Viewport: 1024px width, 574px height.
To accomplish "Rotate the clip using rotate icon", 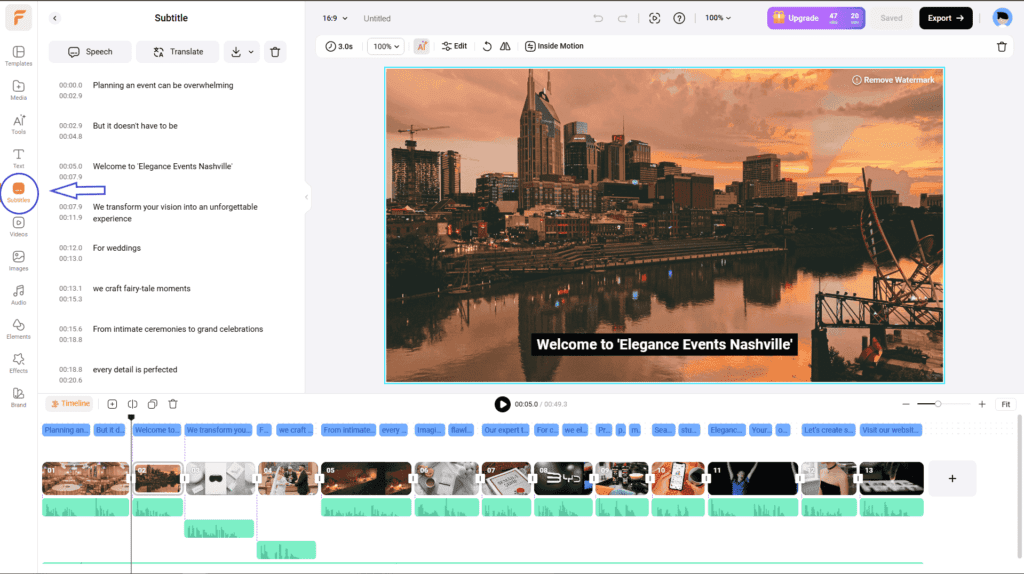I will [487, 46].
